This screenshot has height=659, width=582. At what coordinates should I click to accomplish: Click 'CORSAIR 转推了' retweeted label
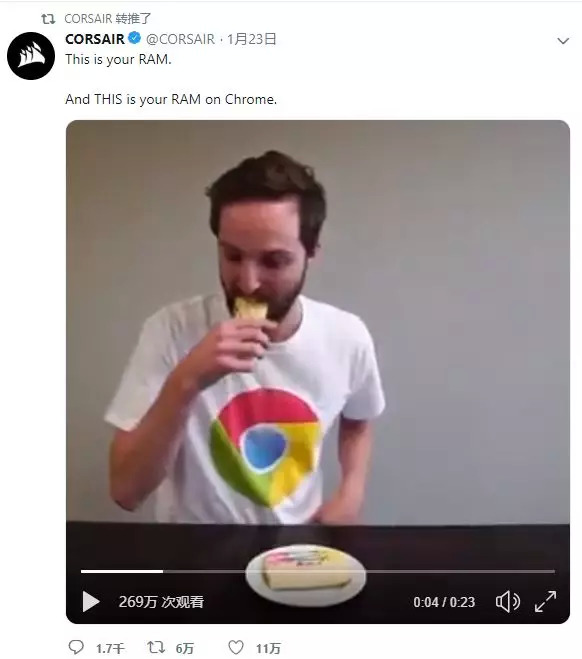[x=108, y=18]
